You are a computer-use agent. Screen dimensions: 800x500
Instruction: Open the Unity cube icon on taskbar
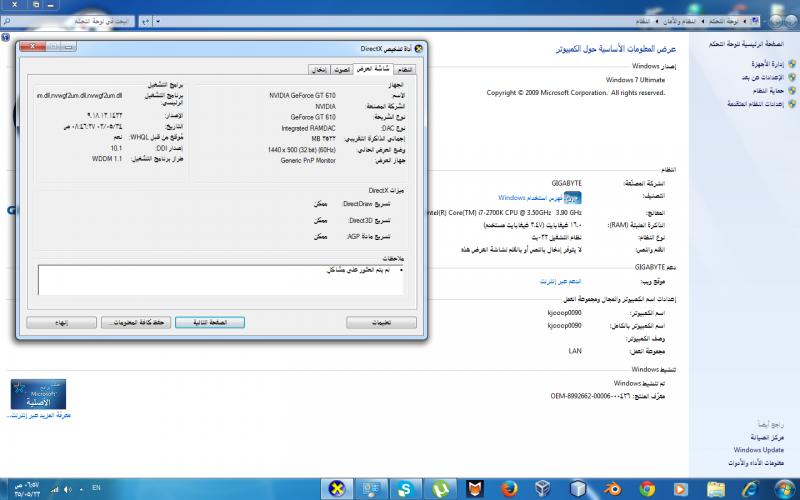point(543,489)
